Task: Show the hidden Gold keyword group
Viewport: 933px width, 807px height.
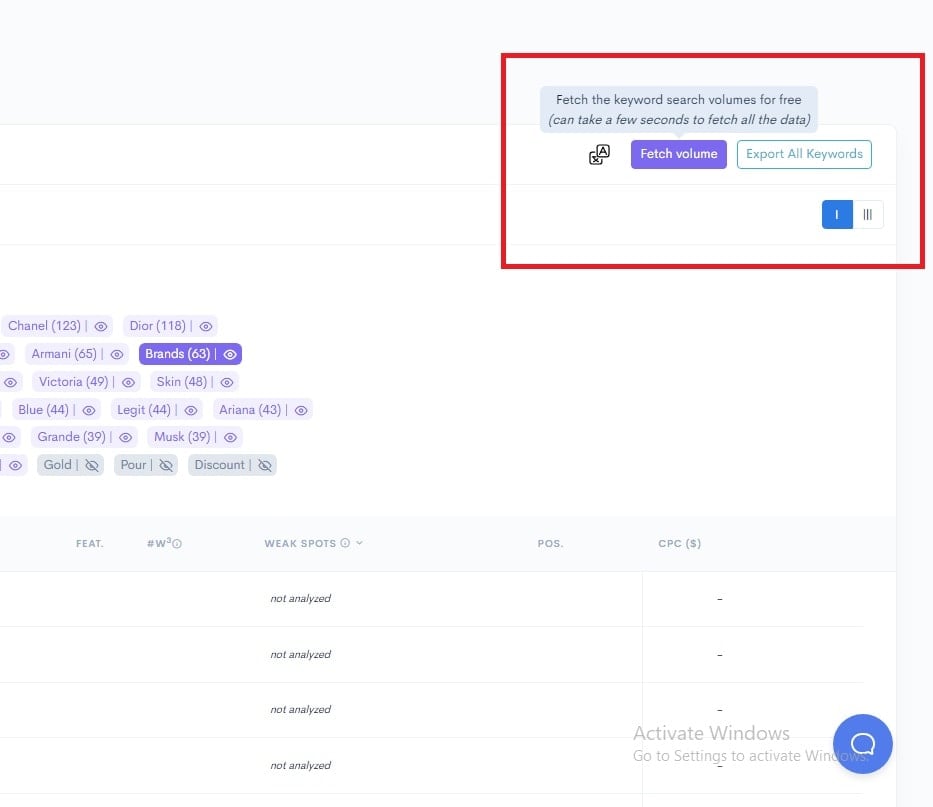Action: 91,464
